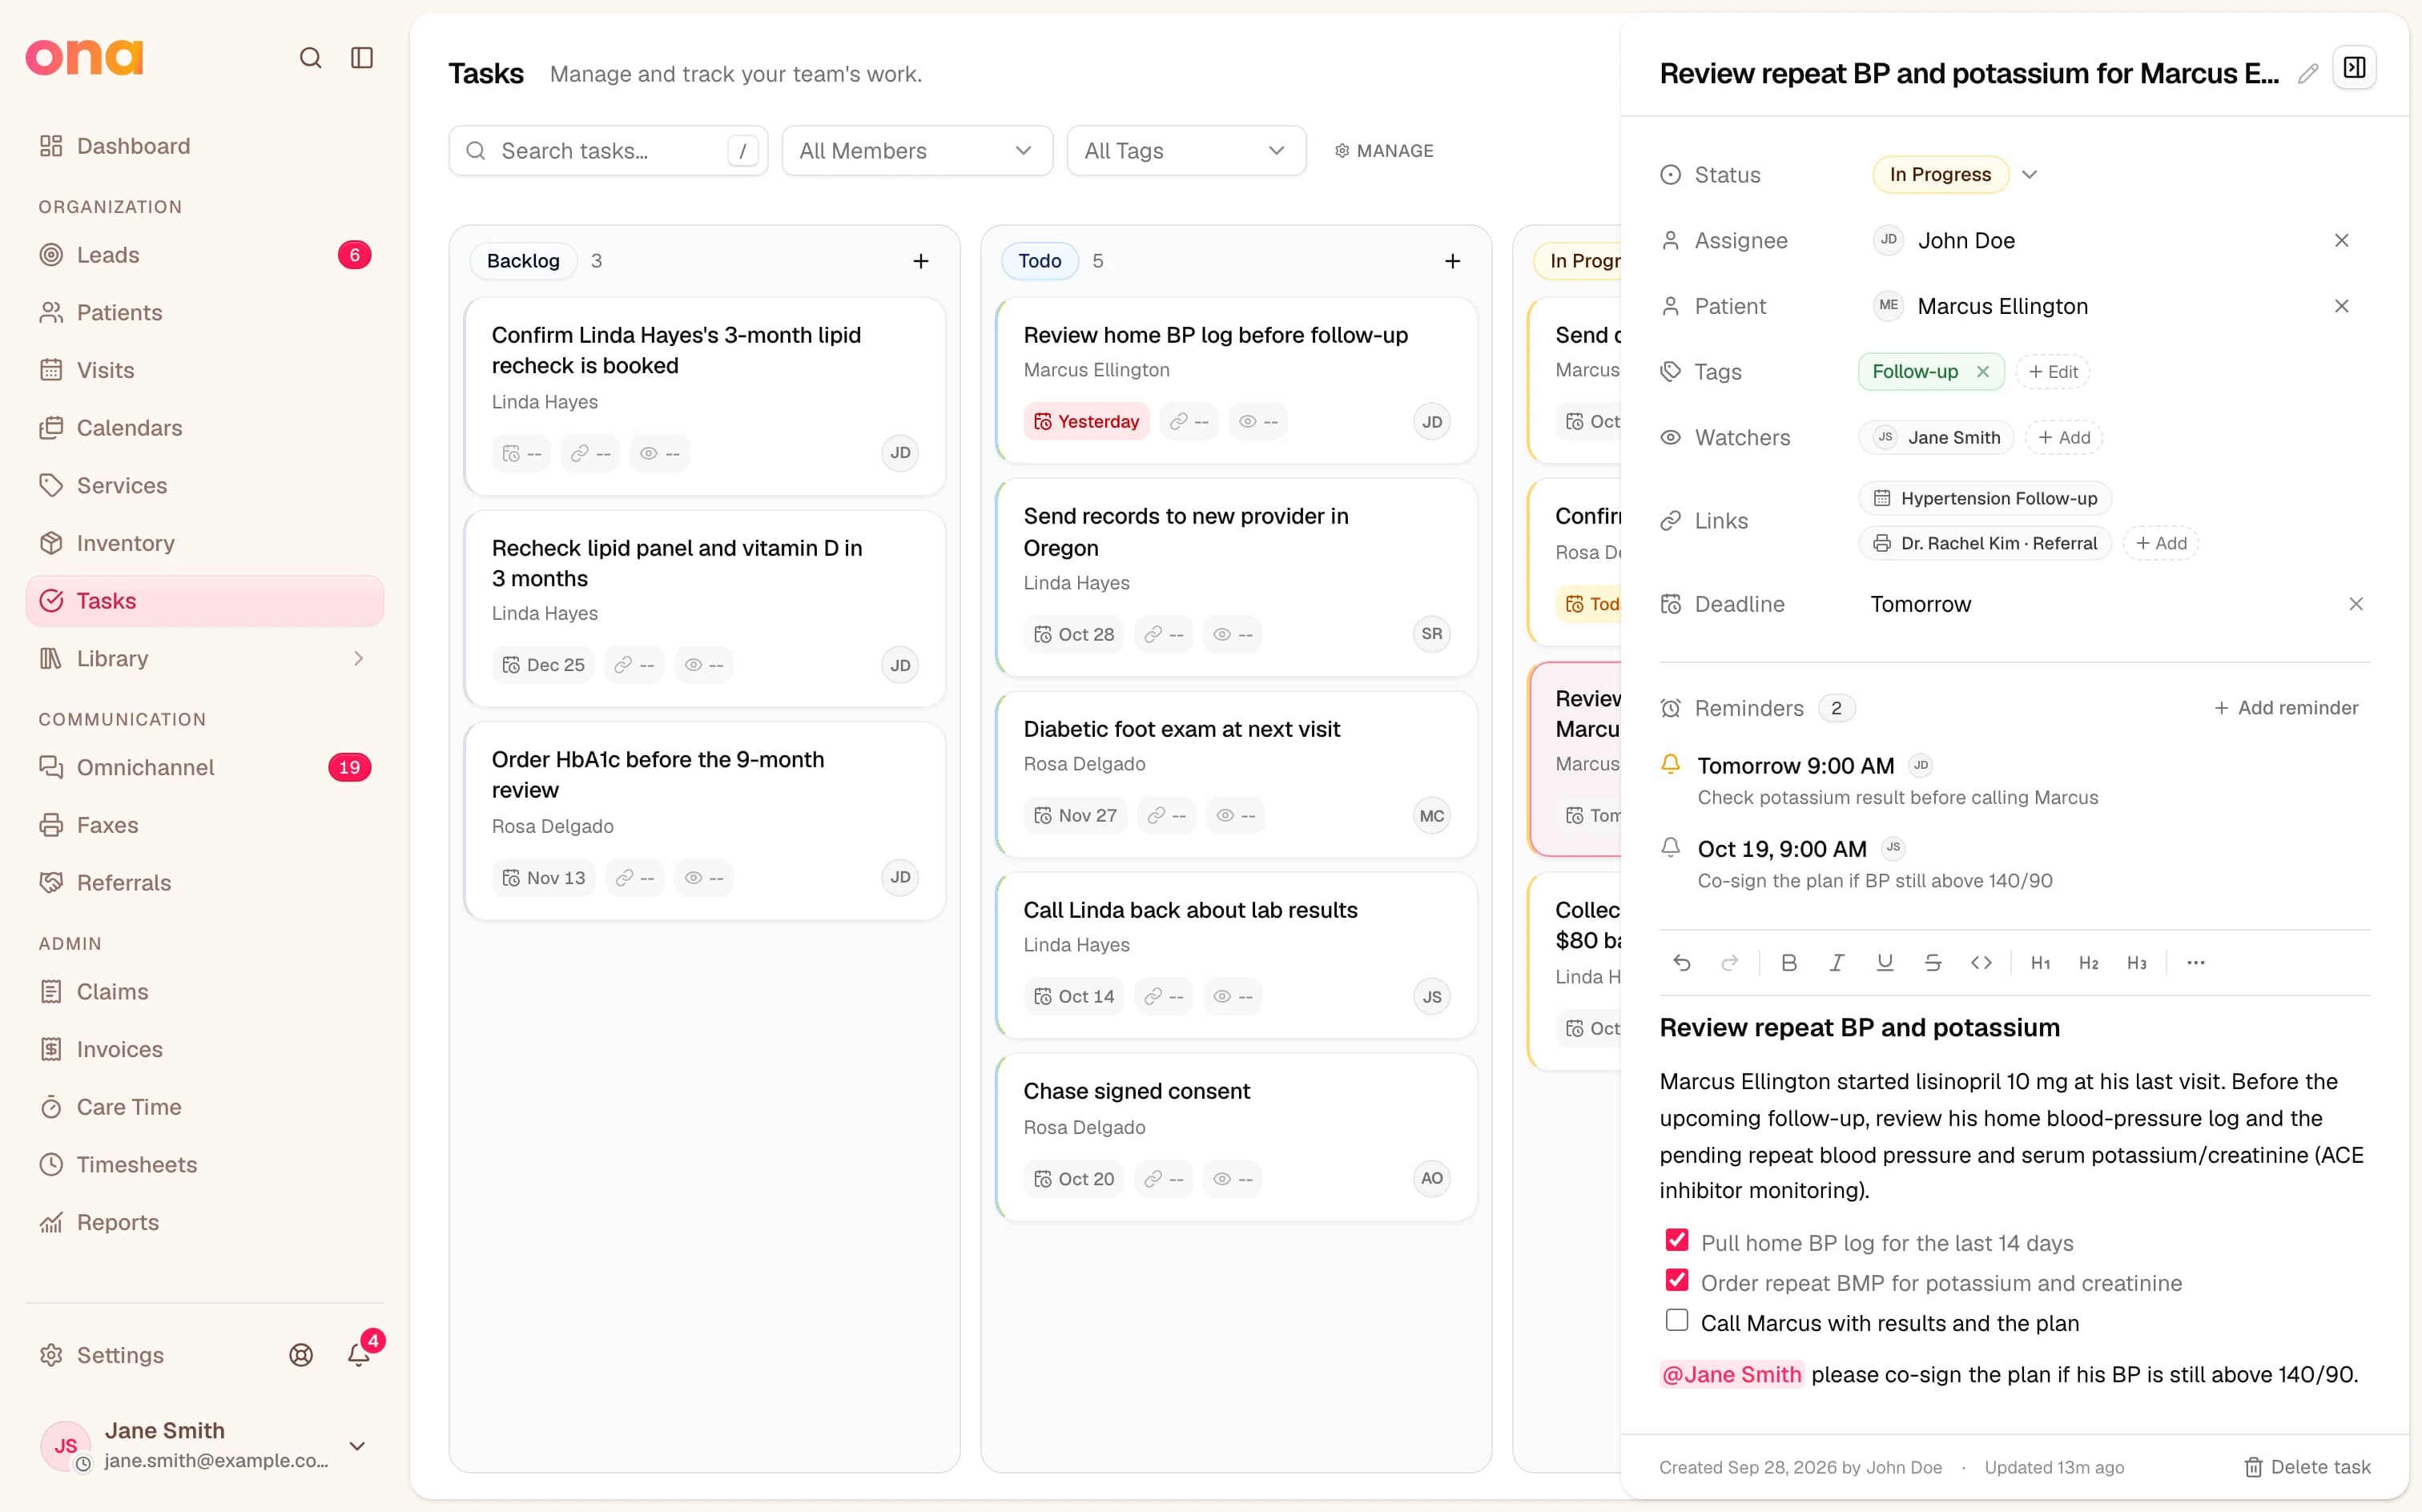Open the All Members filter dropdown
This screenshot has width=2422, height=1512.
(917, 151)
